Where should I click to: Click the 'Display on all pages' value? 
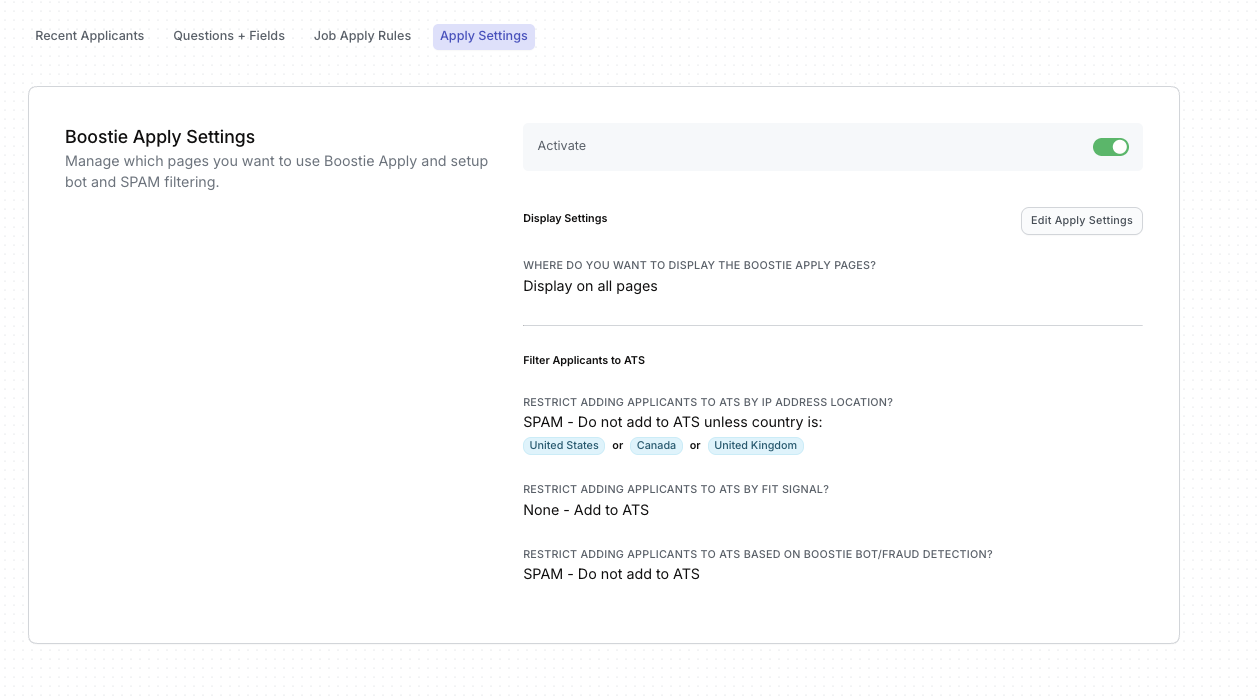pos(590,286)
